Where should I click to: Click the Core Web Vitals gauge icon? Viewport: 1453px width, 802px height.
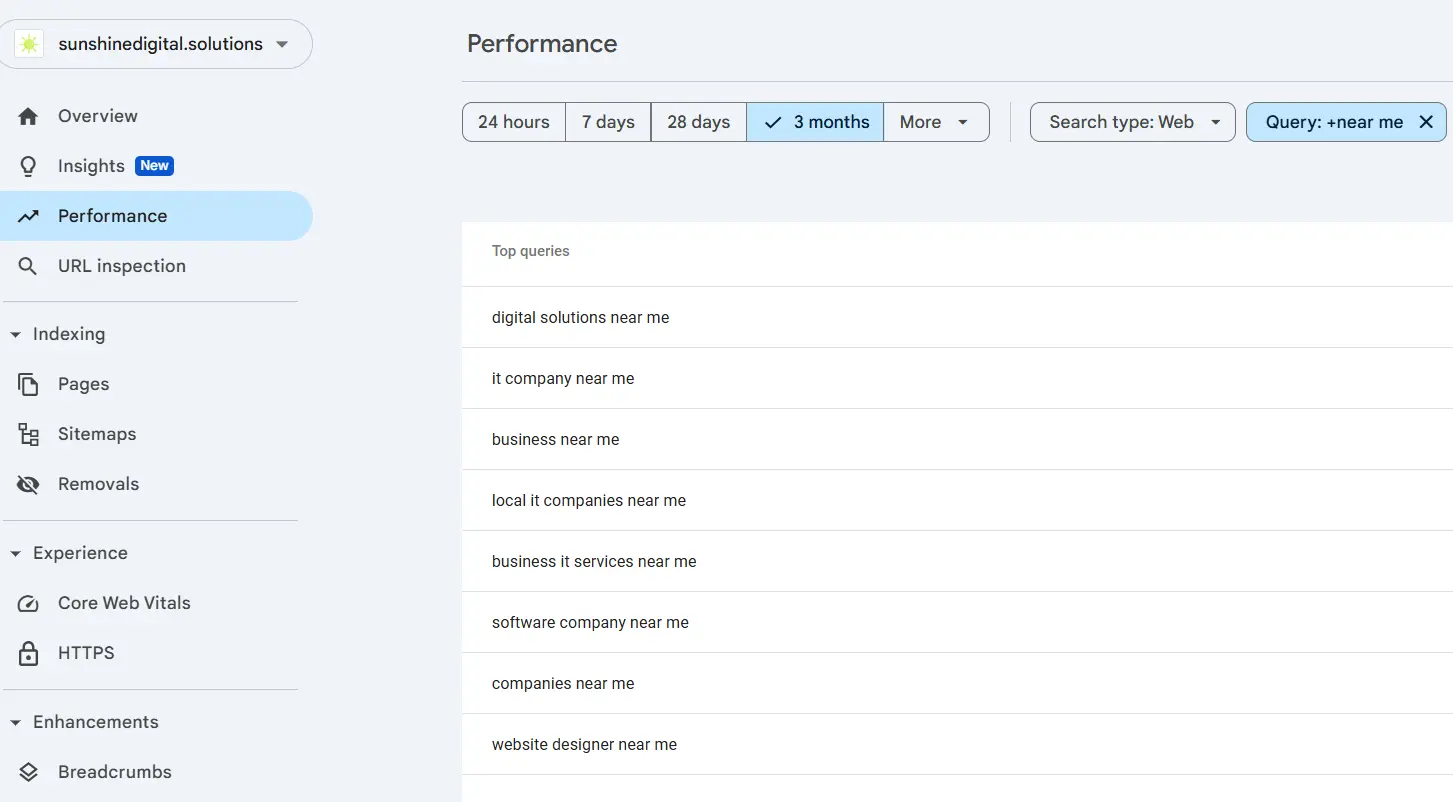click(x=29, y=602)
